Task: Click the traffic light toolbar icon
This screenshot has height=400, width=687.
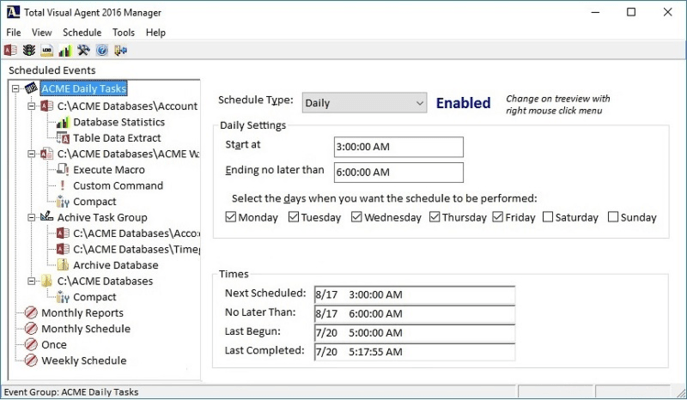Action: pos(28,50)
